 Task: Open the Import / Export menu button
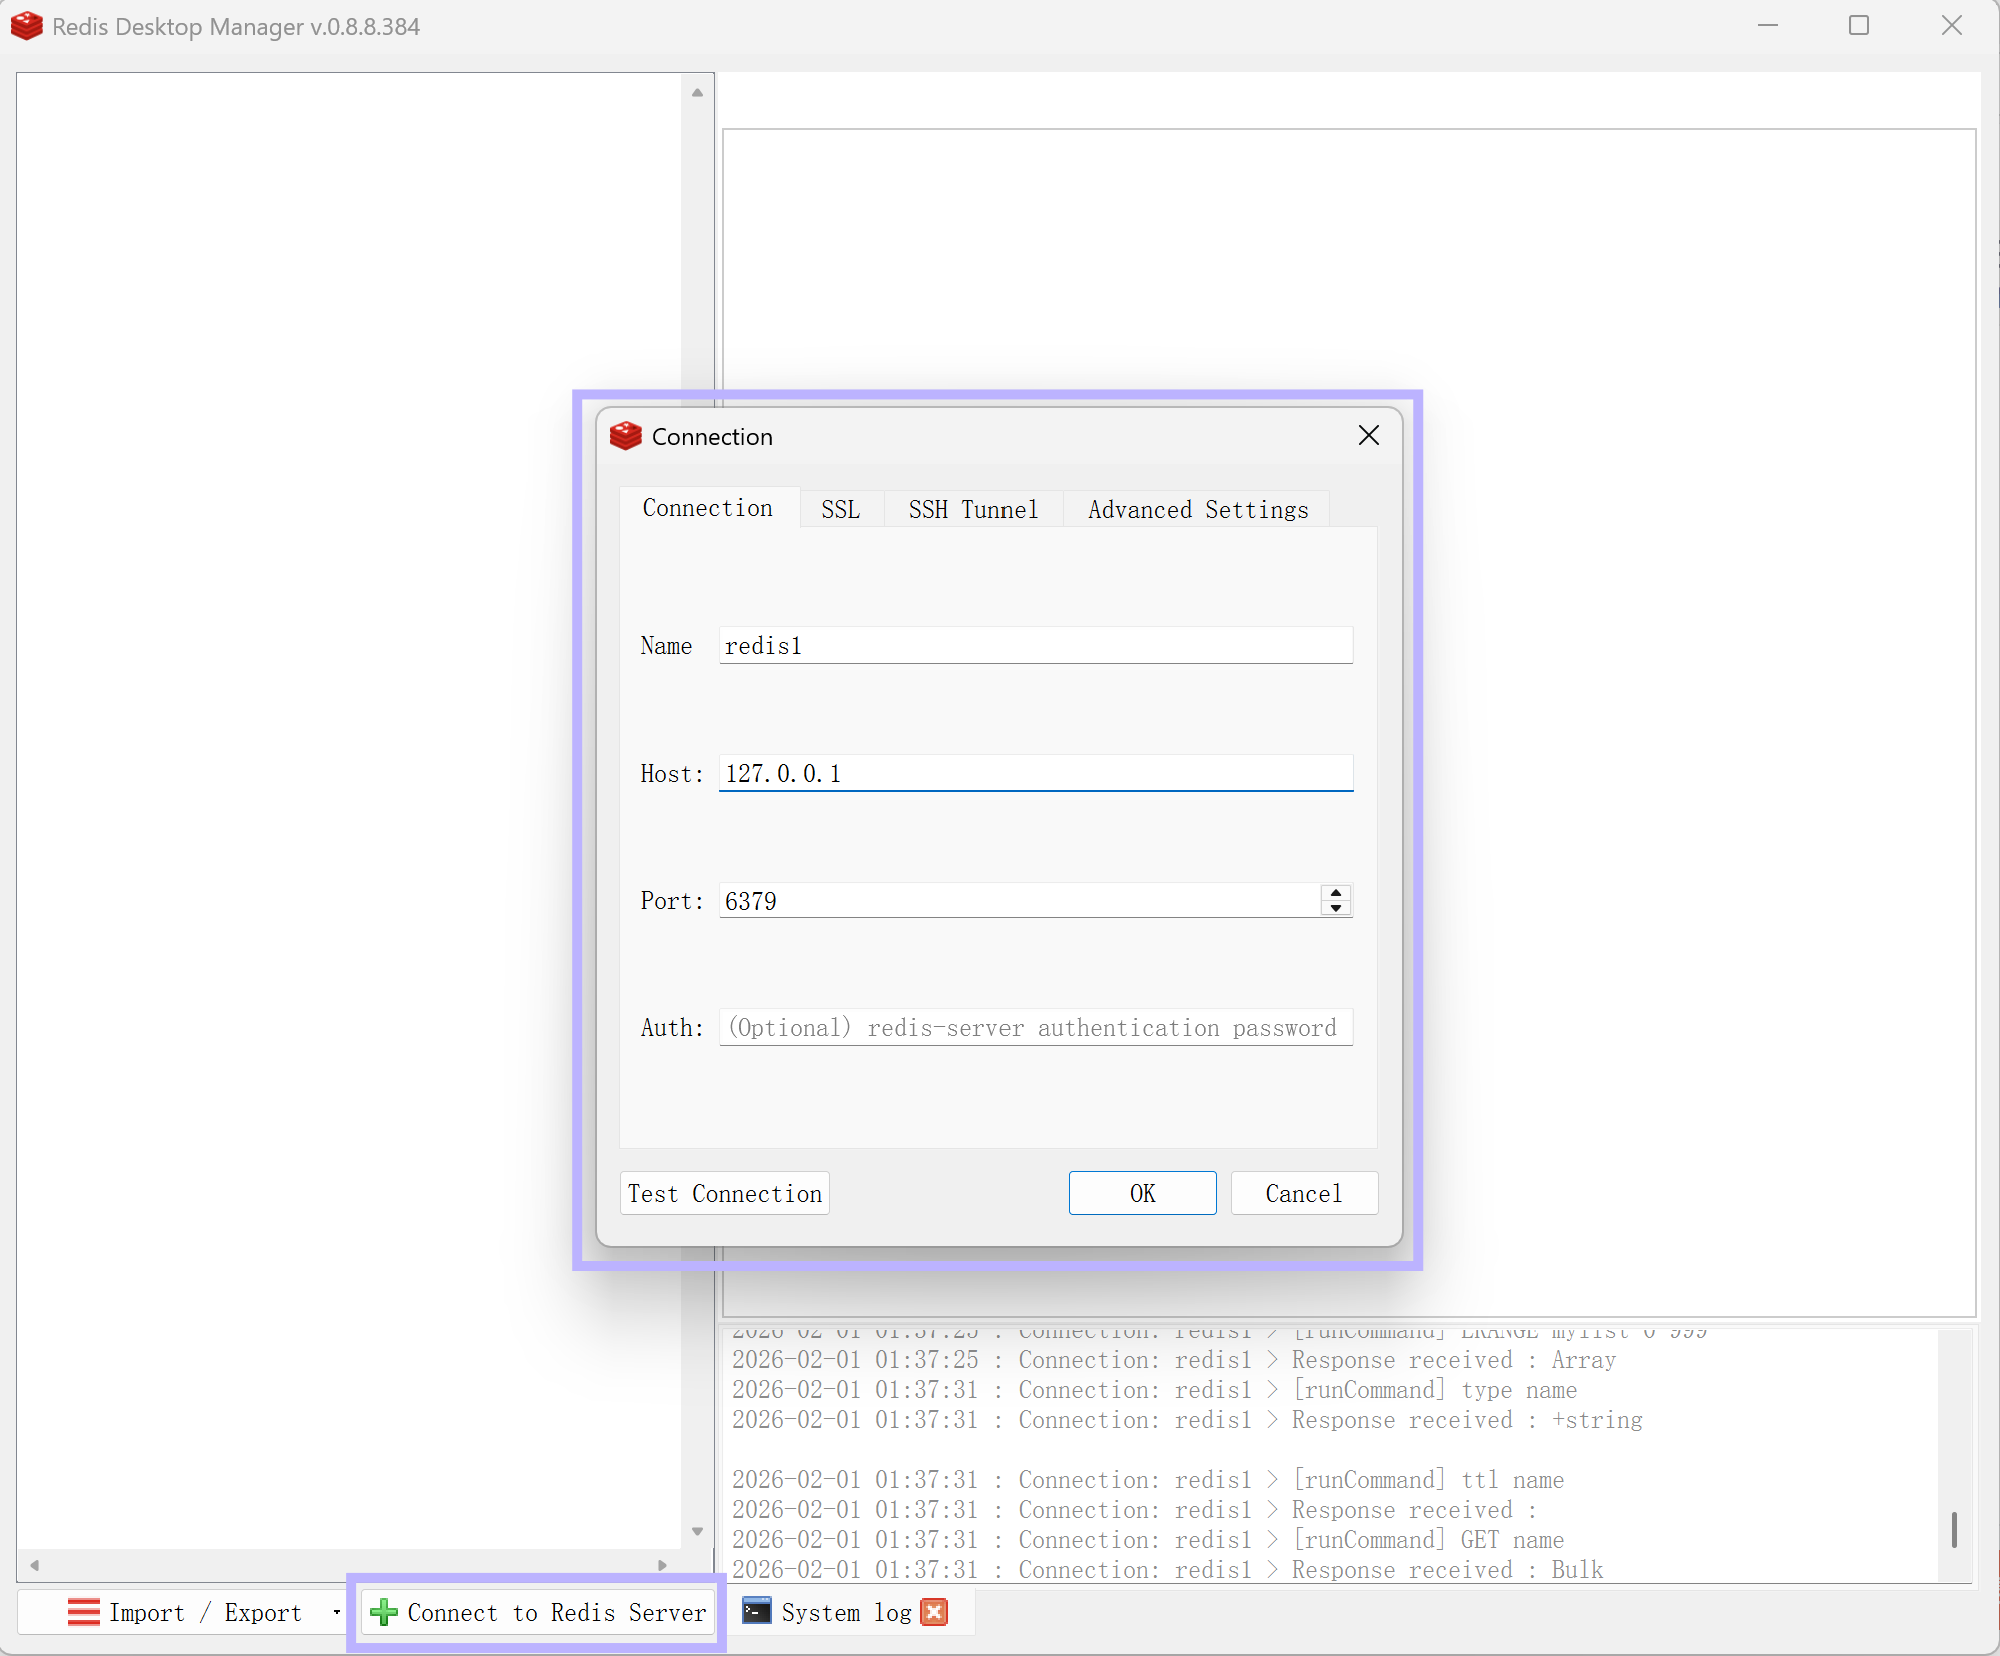185,1612
